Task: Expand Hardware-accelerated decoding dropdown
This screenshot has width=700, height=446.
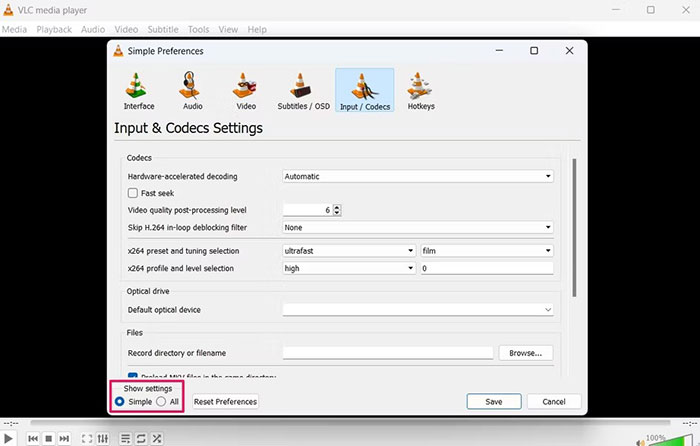Action: (417, 176)
